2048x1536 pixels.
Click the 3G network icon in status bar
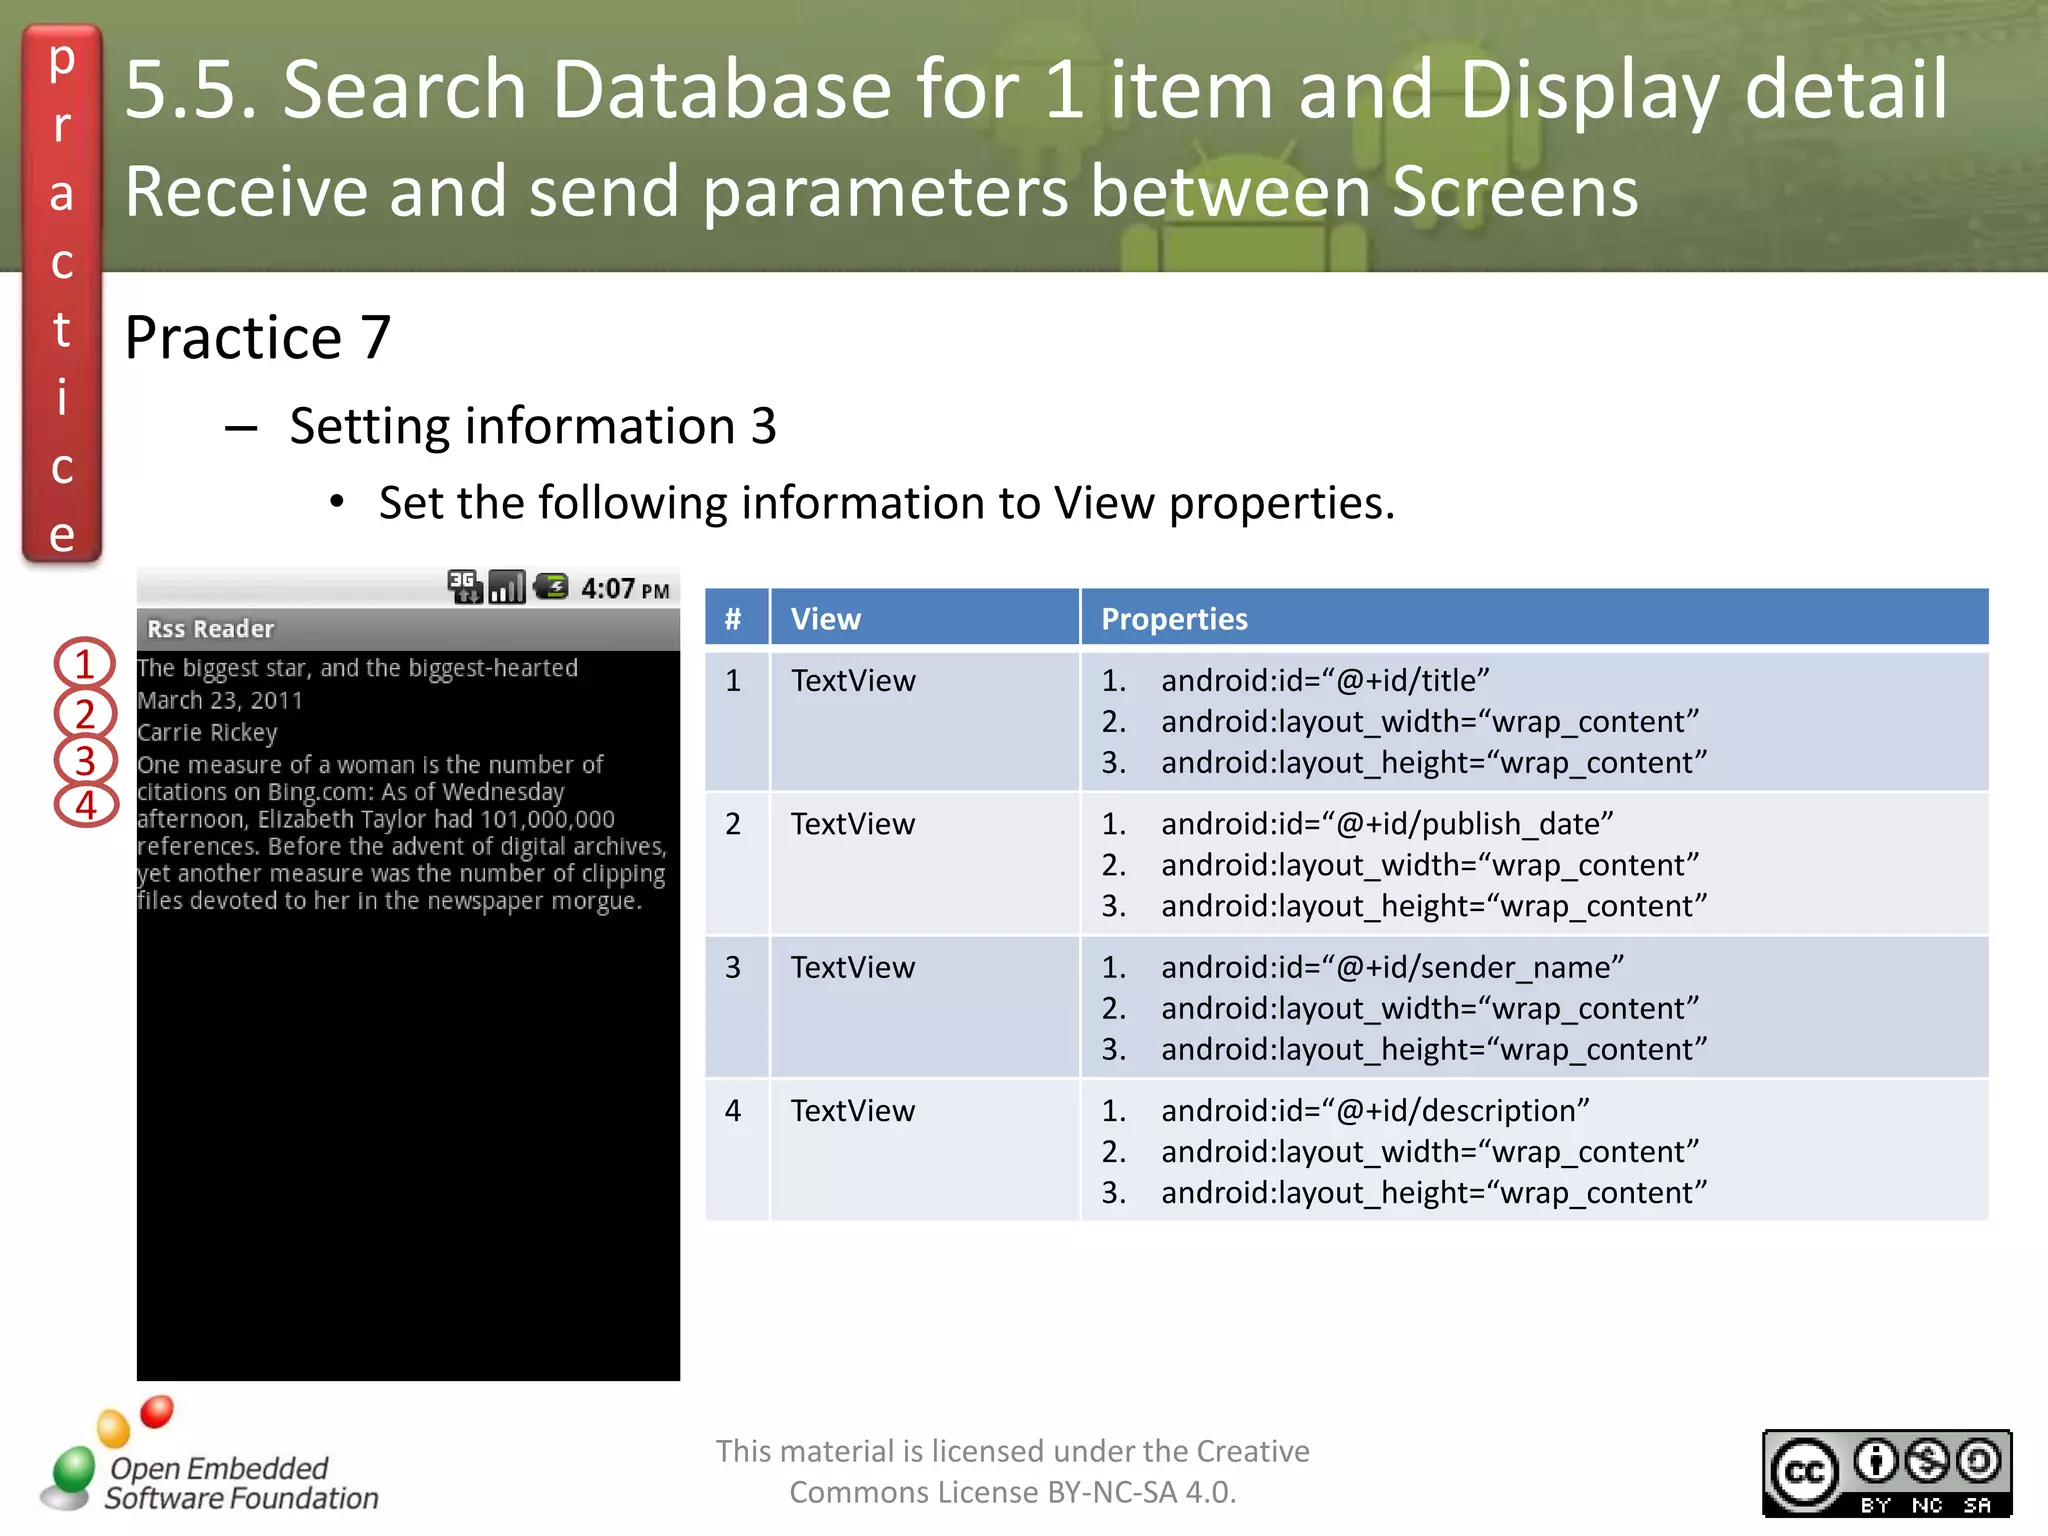click(x=465, y=587)
